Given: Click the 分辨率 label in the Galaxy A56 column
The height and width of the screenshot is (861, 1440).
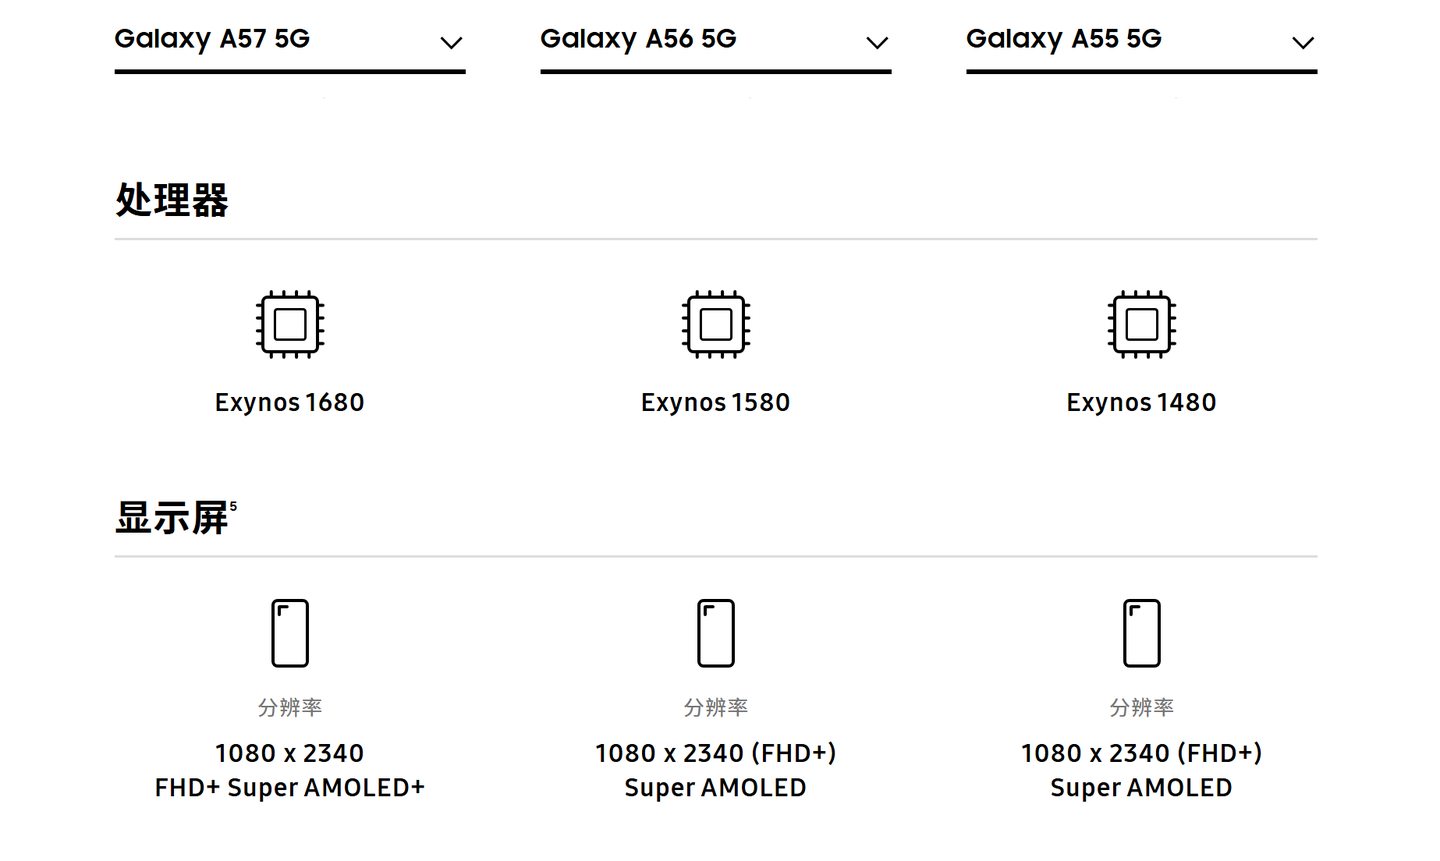Looking at the screenshot, I should pos(716,707).
